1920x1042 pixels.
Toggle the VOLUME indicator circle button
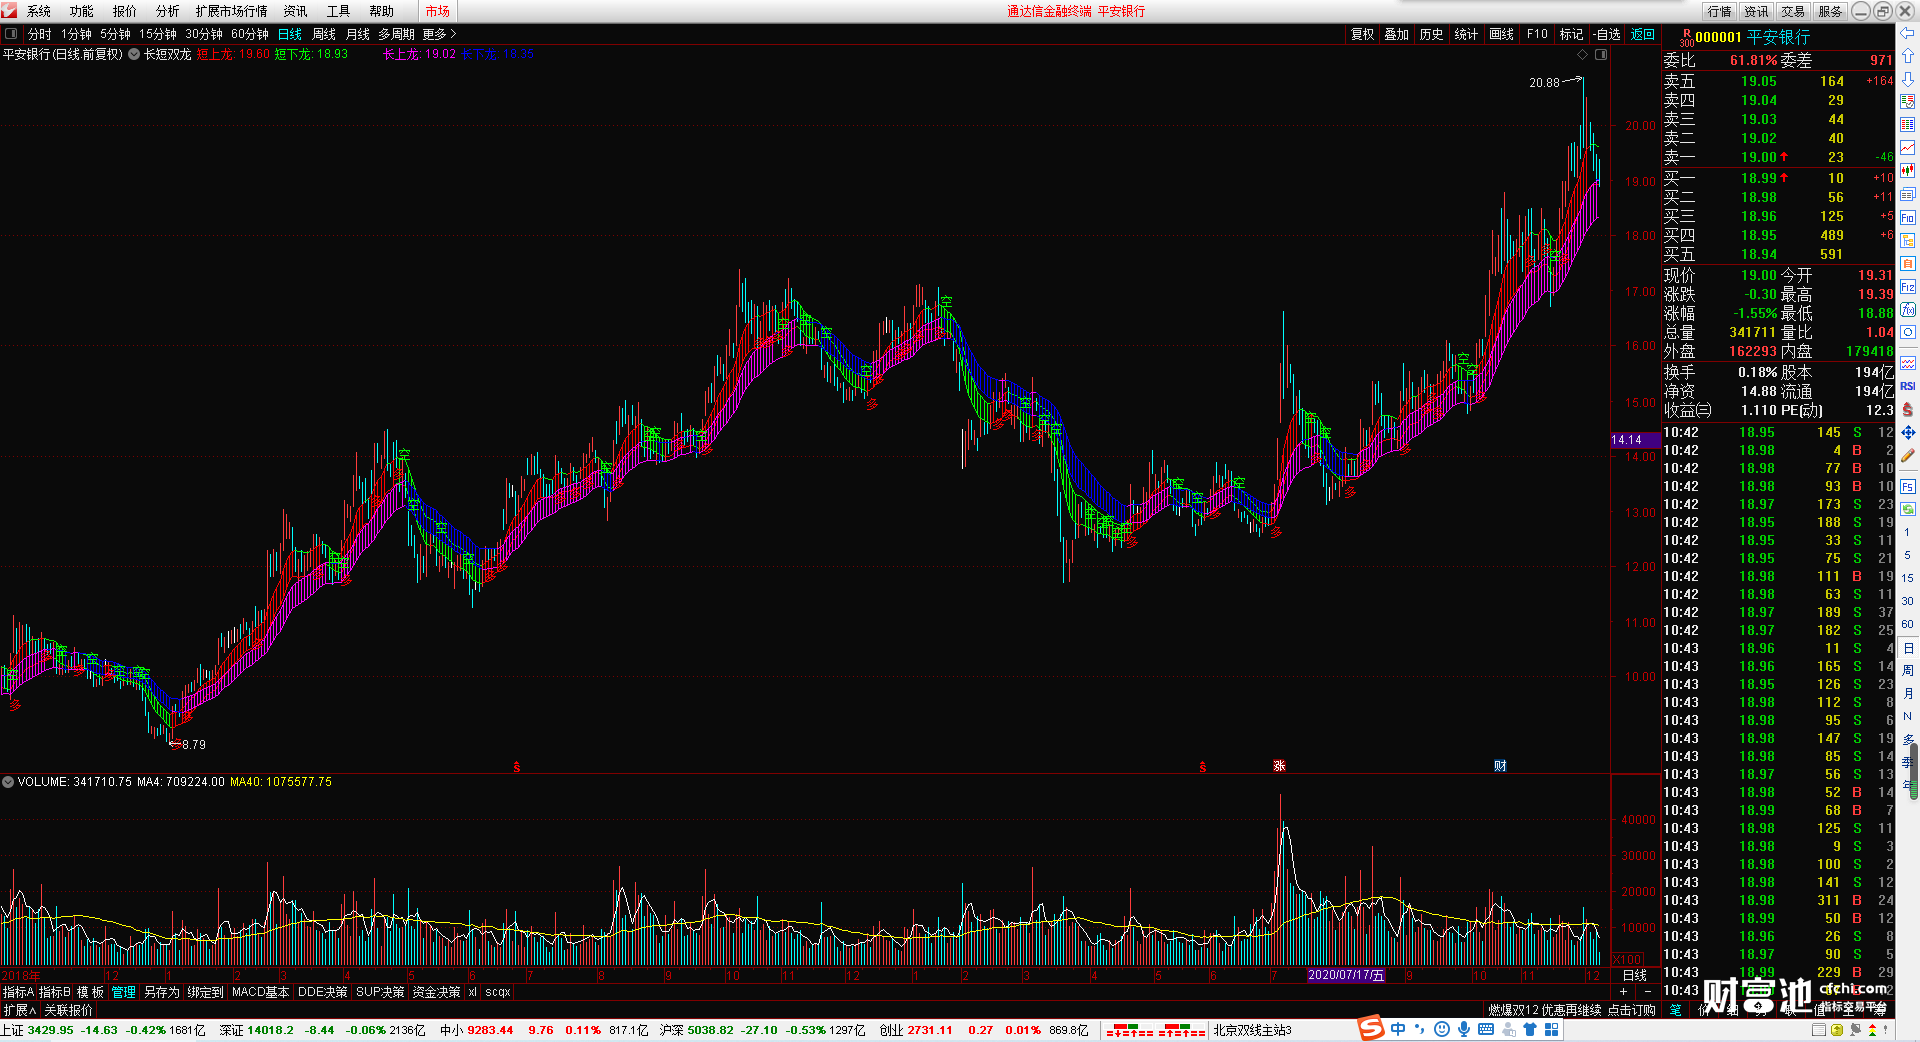[x=8, y=781]
